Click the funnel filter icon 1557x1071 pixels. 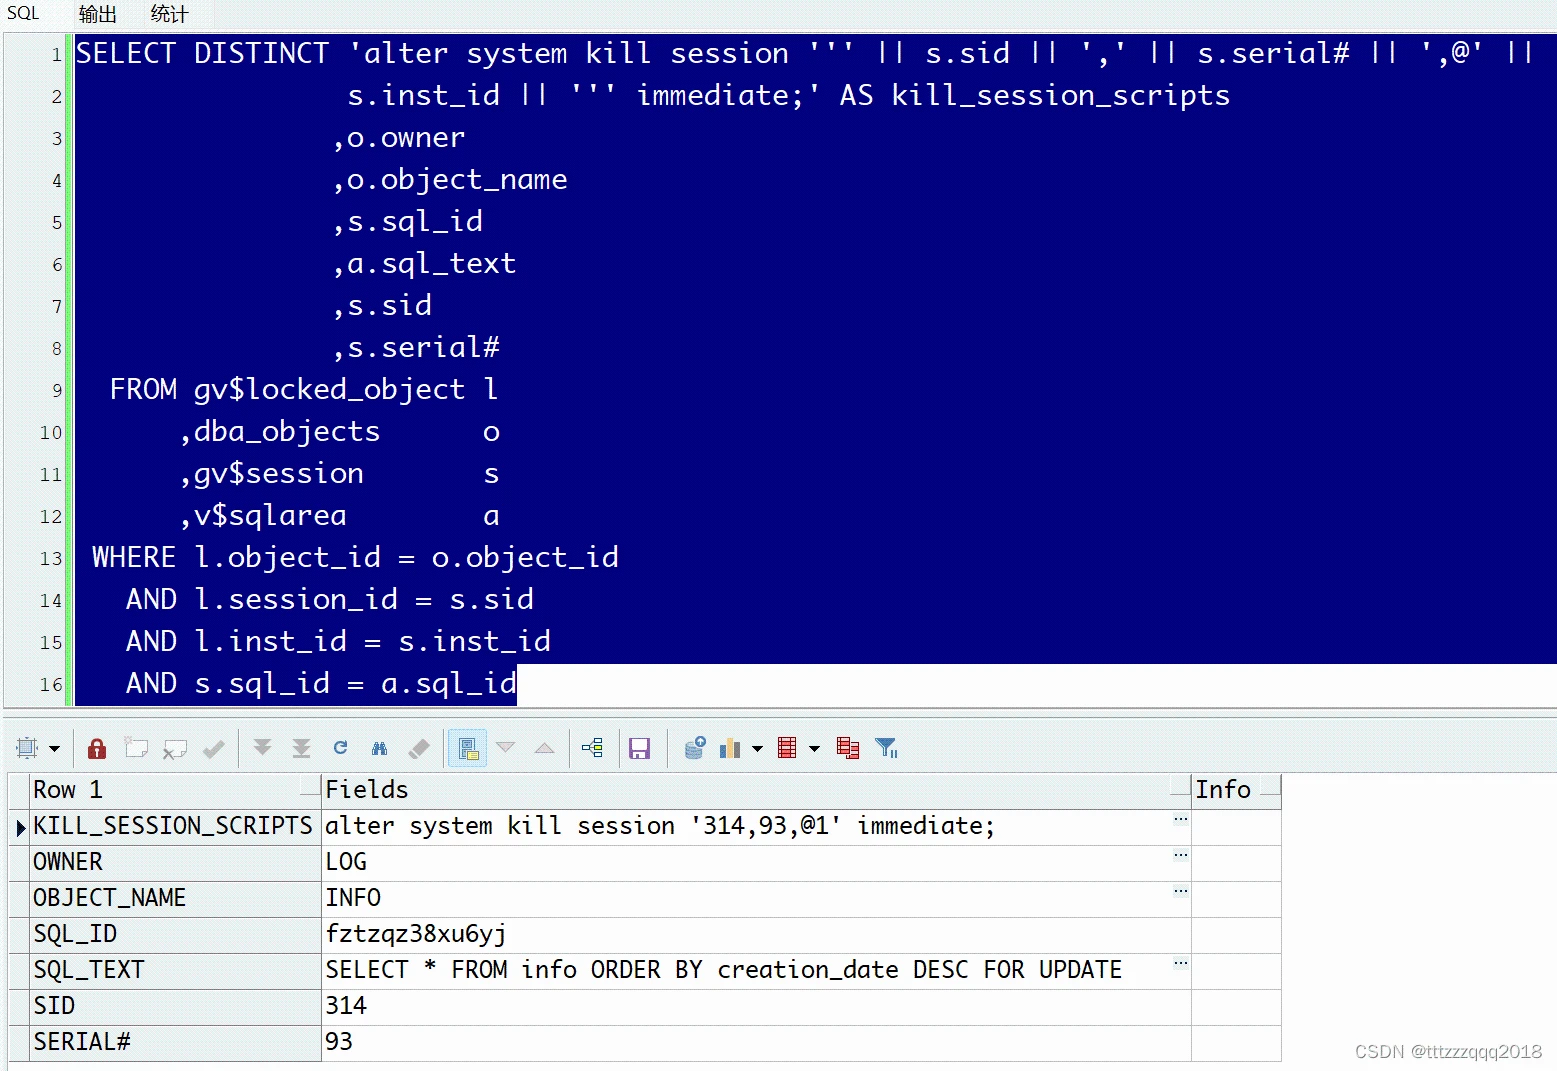pyautogui.click(x=886, y=748)
